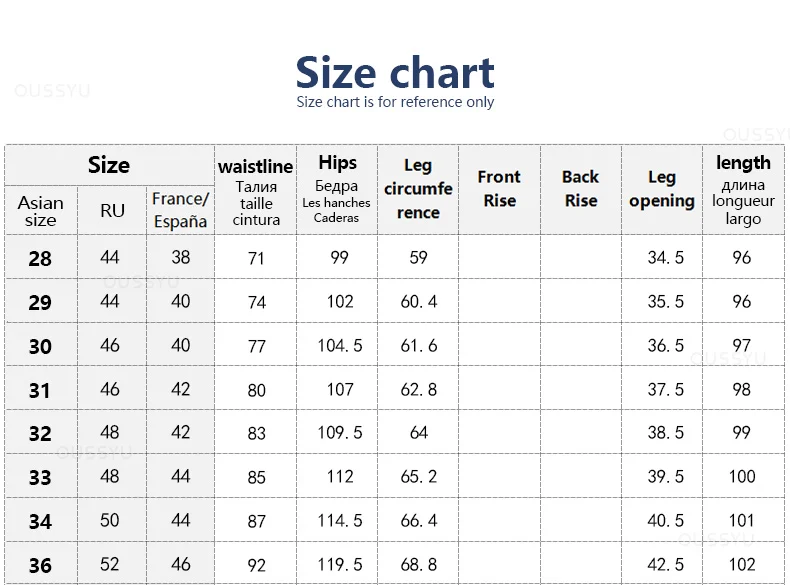Image resolution: width=790 pixels, height=585 pixels.
Task: Click the RU column header
Action: [112, 211]
